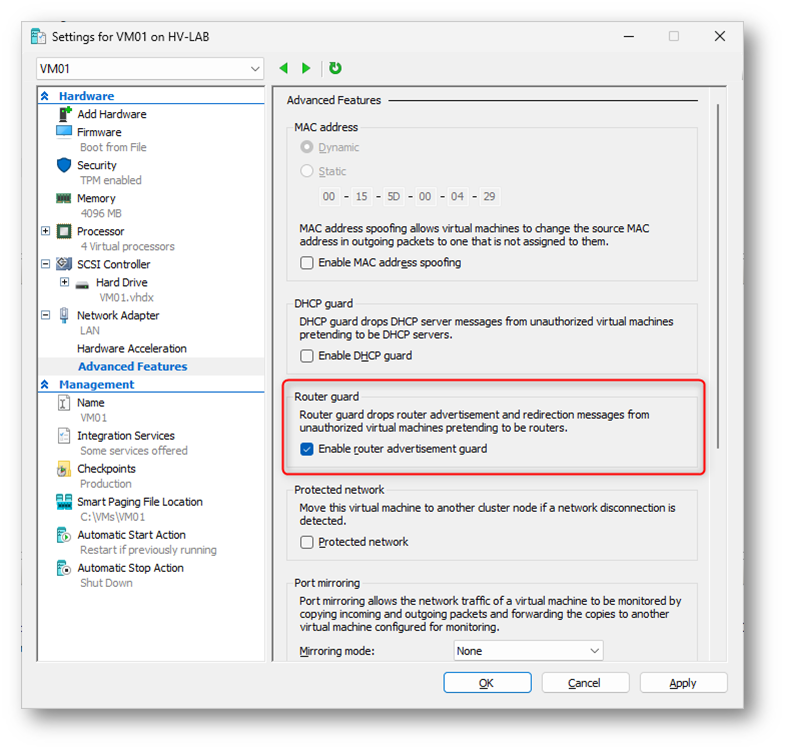Click the Processor icon
This screenshot has width=786, height=751.
coord(64,231)
